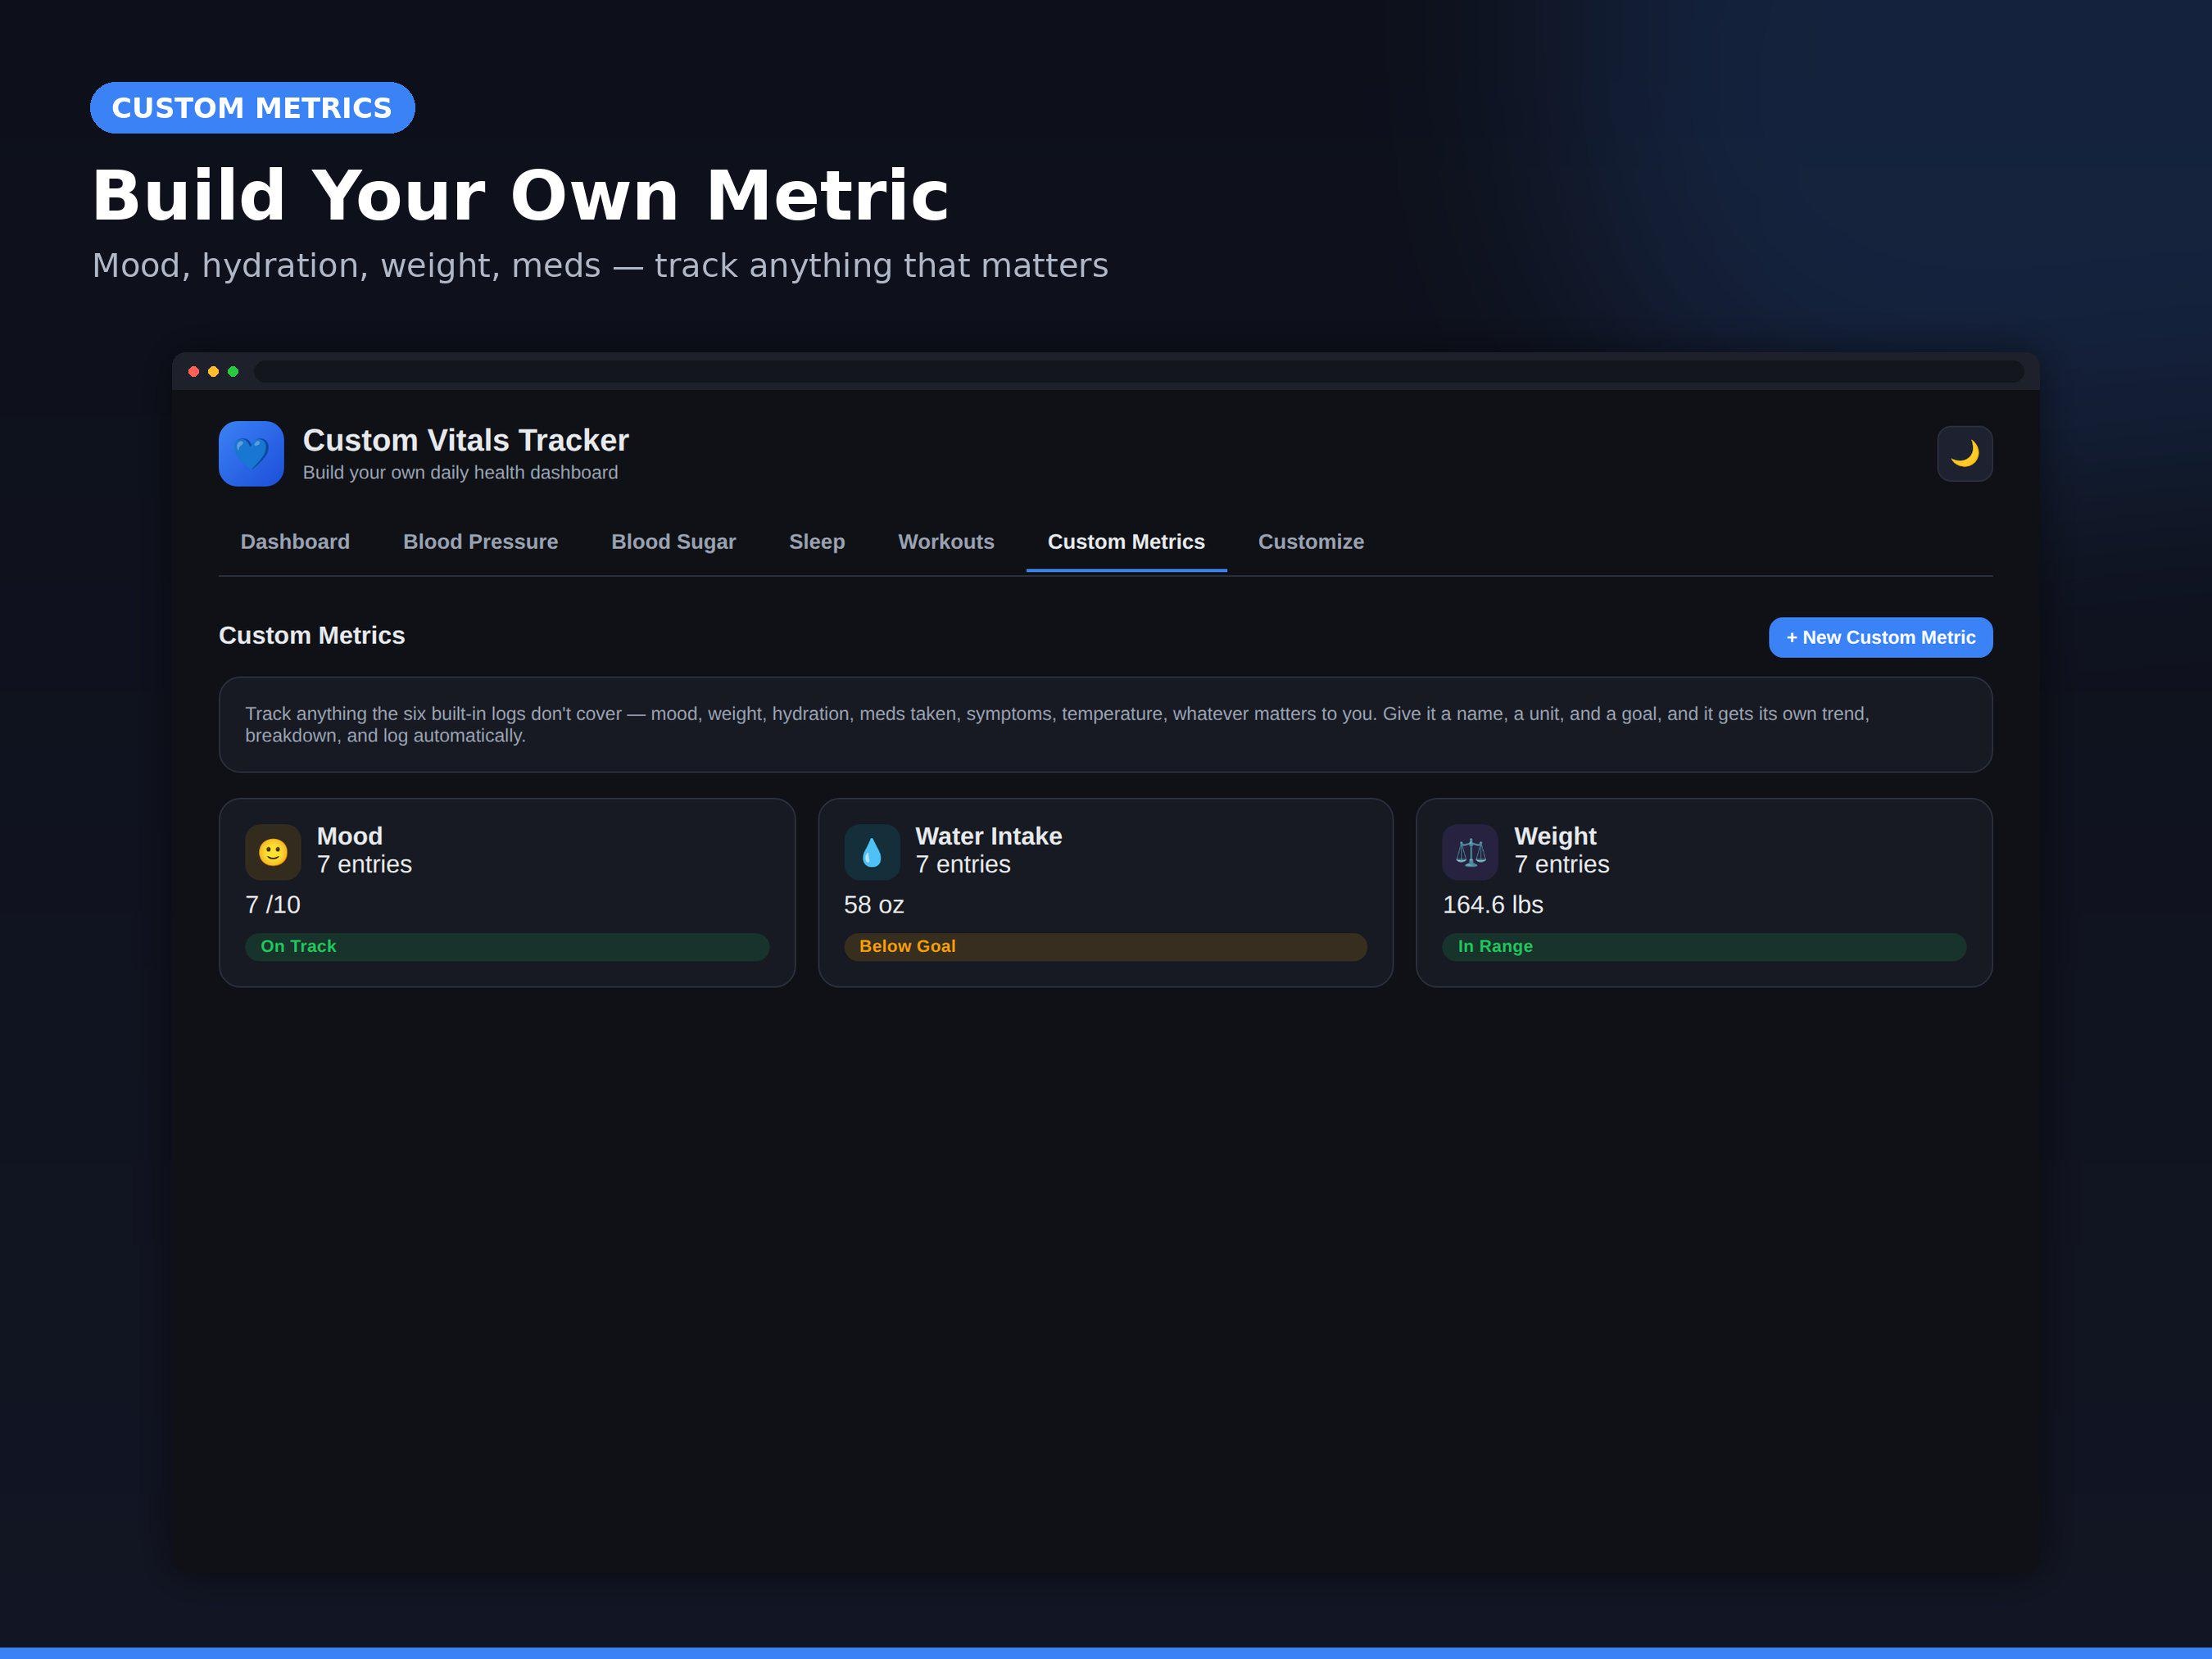Click the green maximize window dot
2212x1659 pixels.
(233, 372)
